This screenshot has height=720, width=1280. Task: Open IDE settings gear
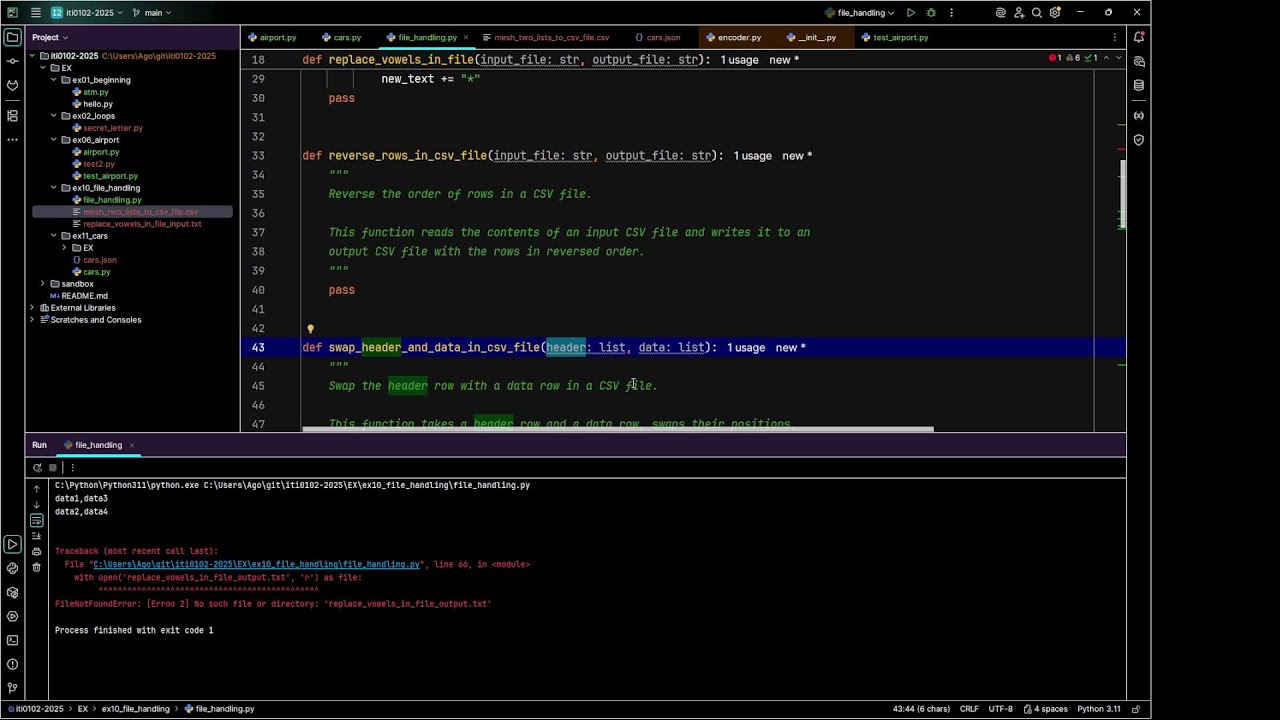pos(1055,13)
